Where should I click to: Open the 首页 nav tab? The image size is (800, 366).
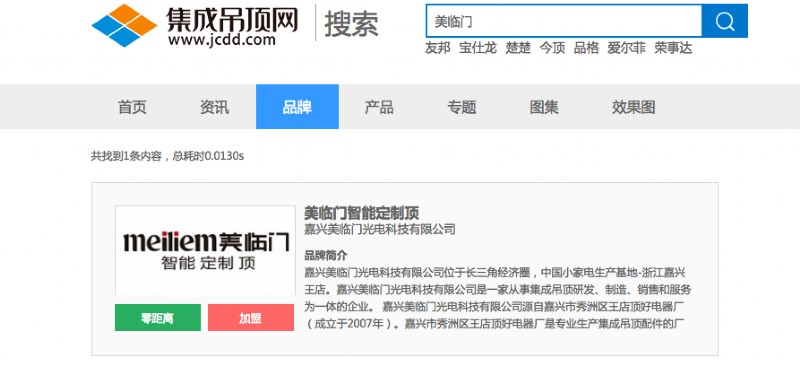pos(132,107)
